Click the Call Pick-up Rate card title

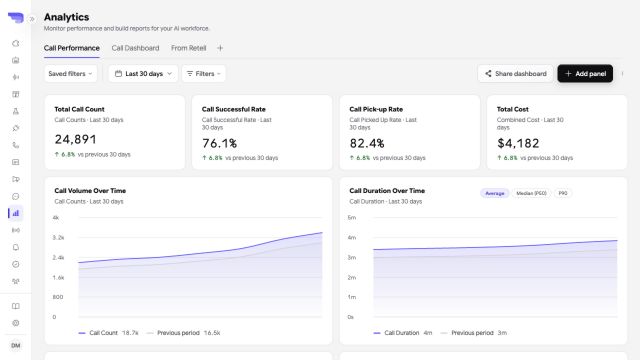click(376, 109)
